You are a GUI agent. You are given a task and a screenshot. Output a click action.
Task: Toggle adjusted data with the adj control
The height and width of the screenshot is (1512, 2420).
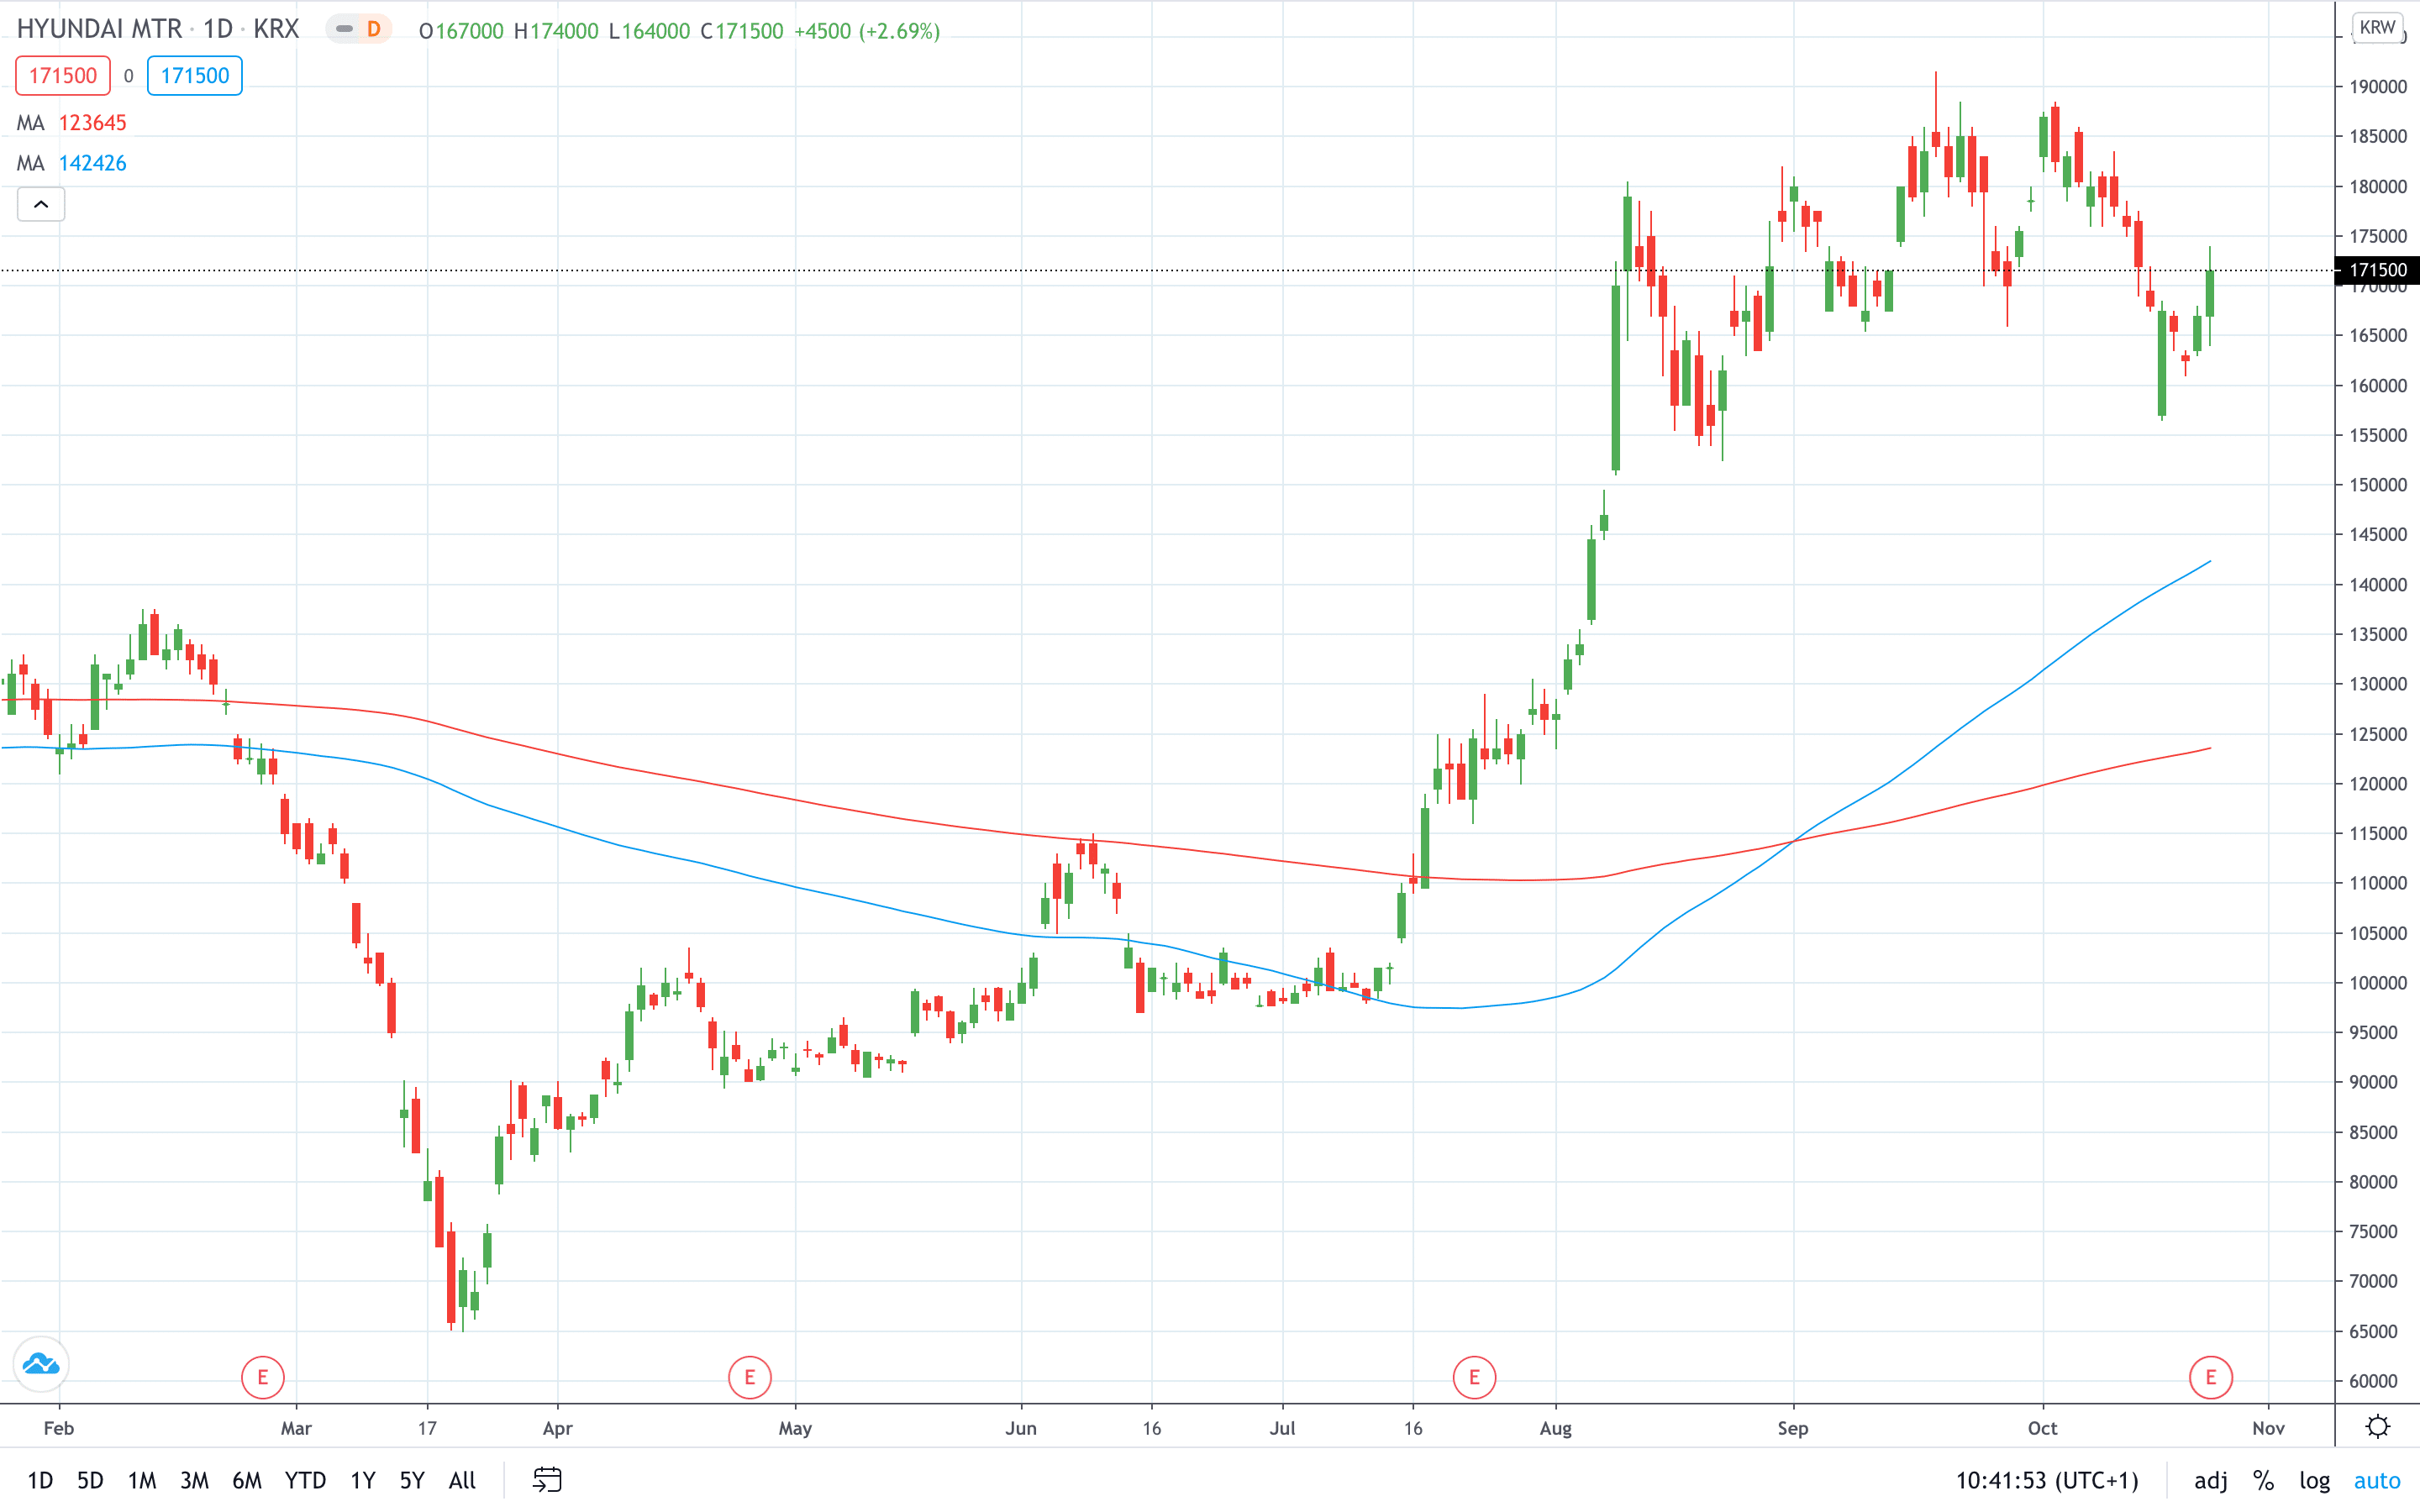[2210, 1481]
